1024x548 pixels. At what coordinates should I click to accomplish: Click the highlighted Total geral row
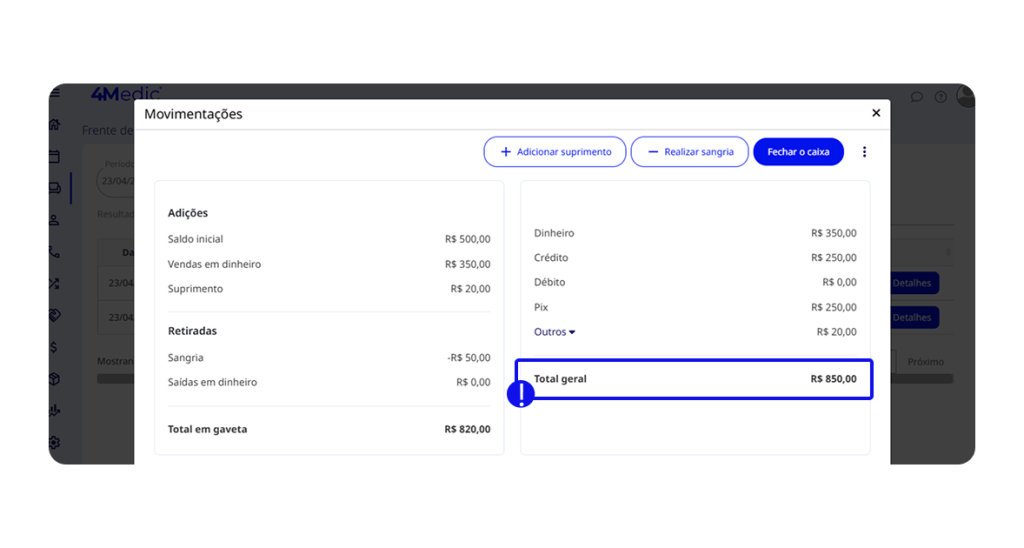694,380
